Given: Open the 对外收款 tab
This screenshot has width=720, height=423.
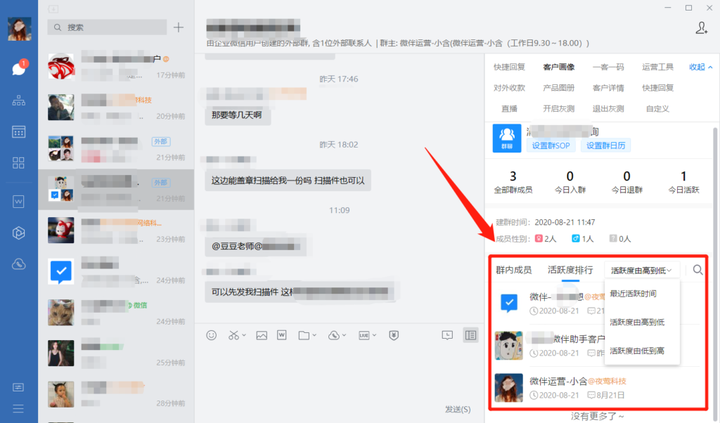Looking at the screenshot, I should 509,88.
